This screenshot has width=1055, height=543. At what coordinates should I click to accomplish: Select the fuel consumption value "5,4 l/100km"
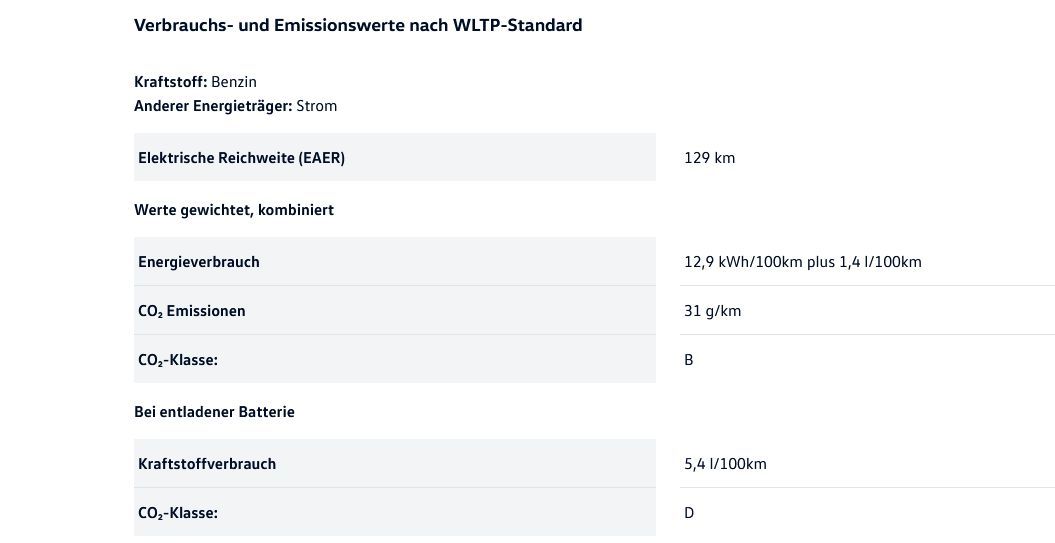click(x=726, y=464)
